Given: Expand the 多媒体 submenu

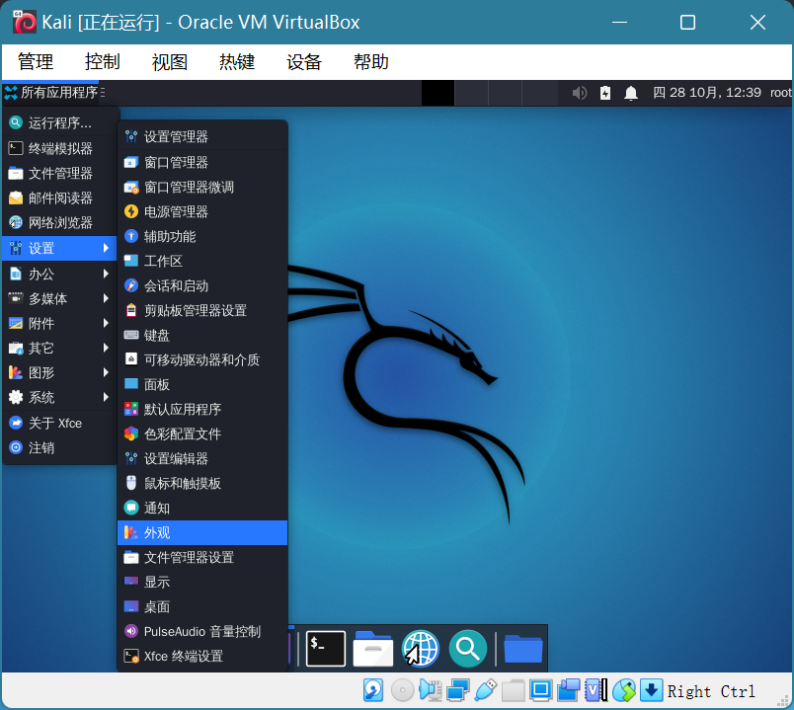Looking at the screenshot, I should (60, 298).
